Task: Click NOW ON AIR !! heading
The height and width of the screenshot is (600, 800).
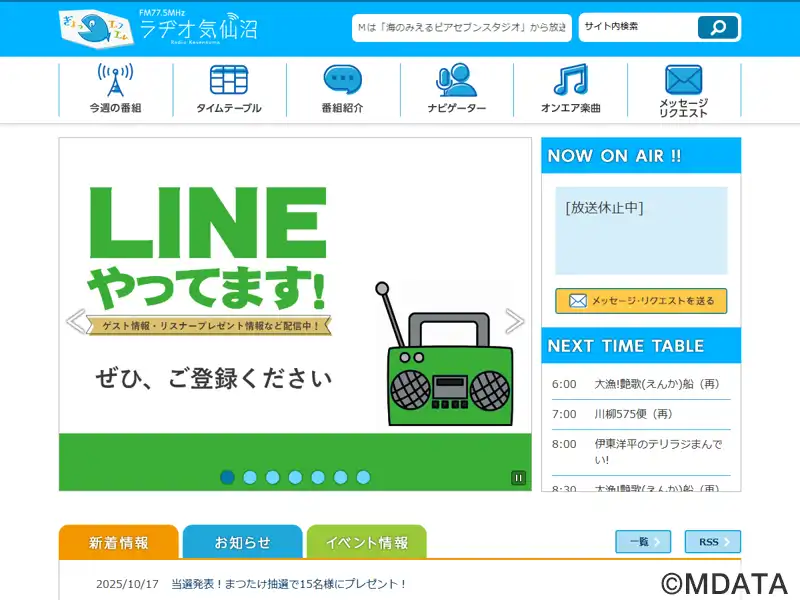Action: (x=614, y=156)
